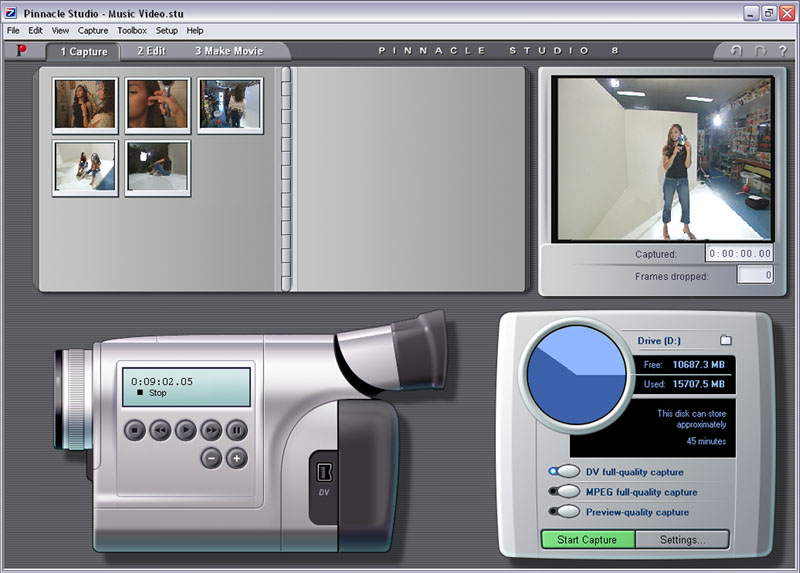Rewind the camcorder tape

(x=160, y=430)
